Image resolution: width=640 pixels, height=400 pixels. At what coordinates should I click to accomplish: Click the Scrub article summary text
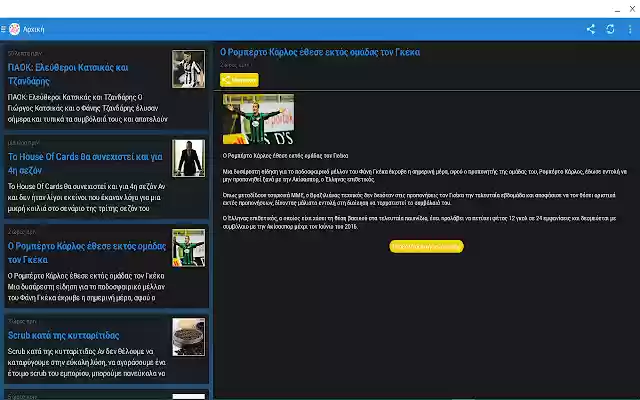(x=87, y=362)
